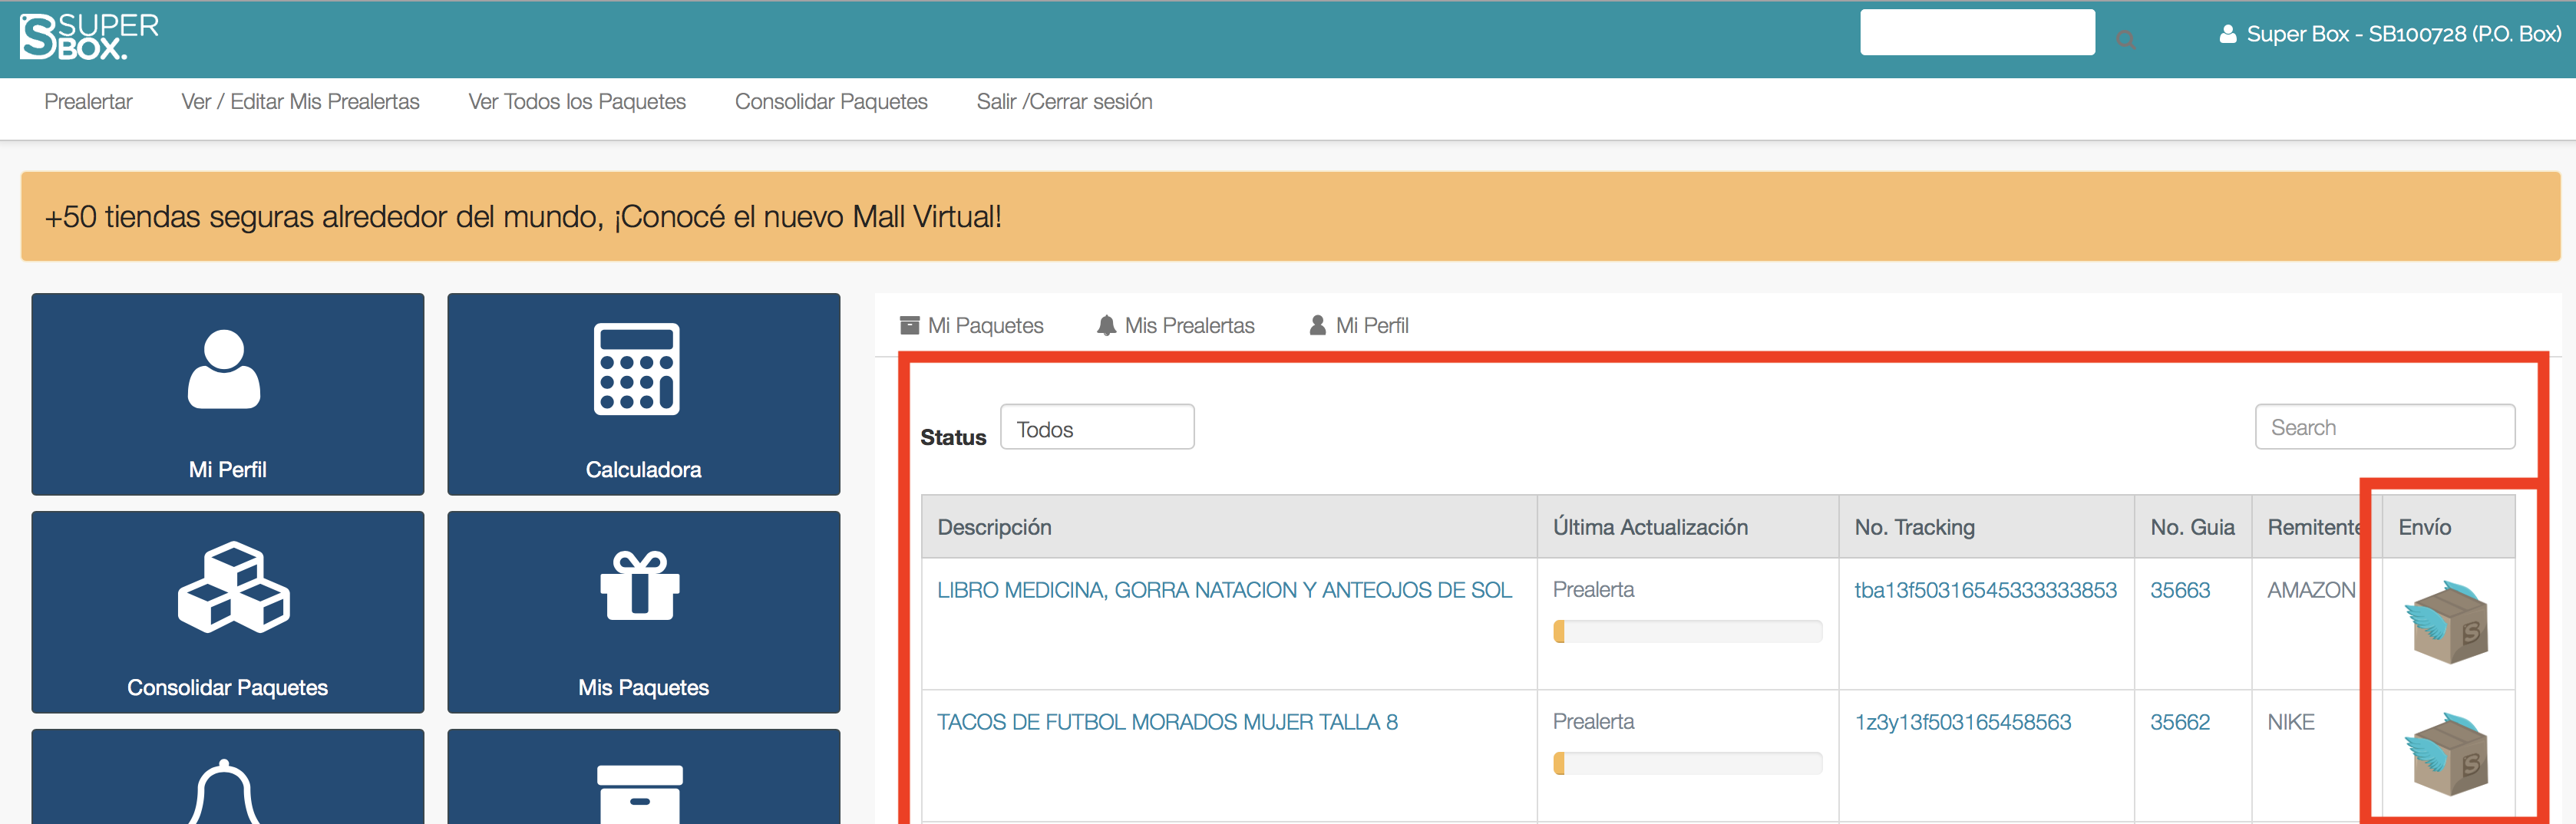
Task: Open guide number 35662
Action: click(2180, 722)
